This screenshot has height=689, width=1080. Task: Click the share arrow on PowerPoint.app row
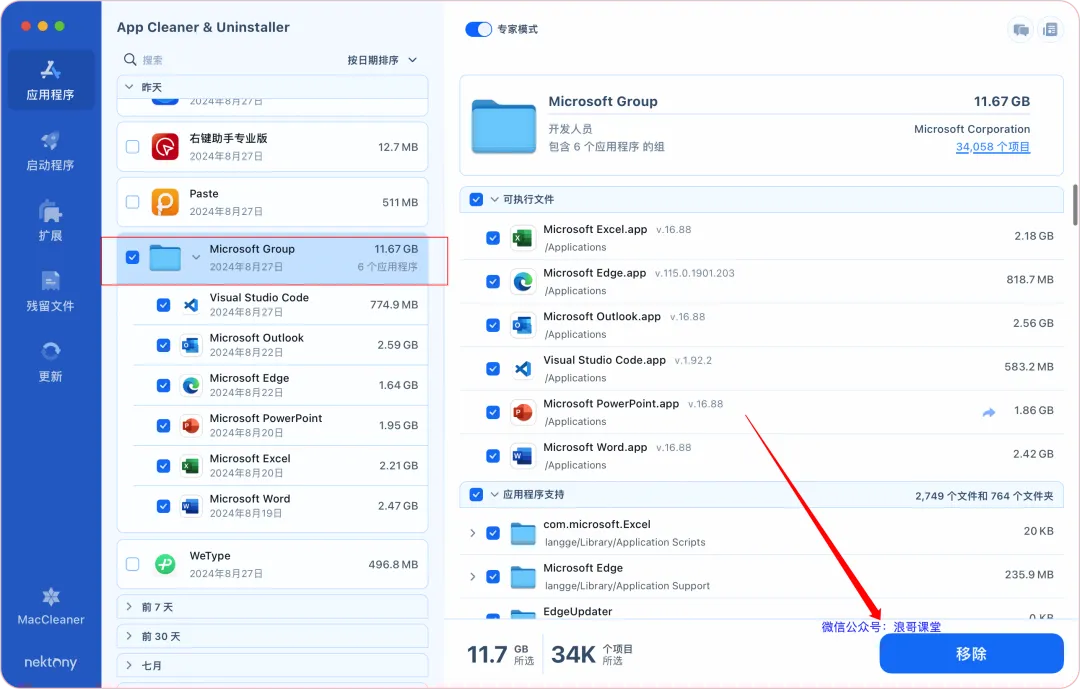pos(988,412)
